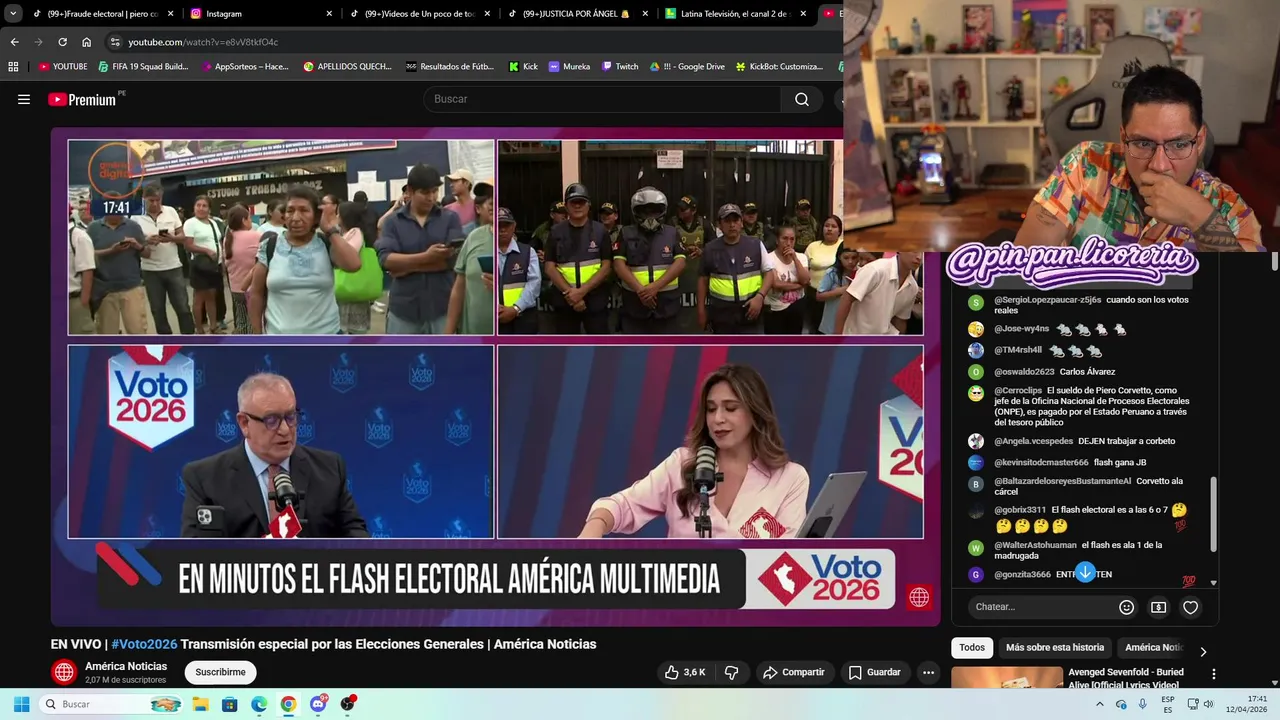Image resolution: width=1280 pixels, height=720 pixels.
Task: Switch to Fraude electoral TikTok tab
Action: coord(103,14)
